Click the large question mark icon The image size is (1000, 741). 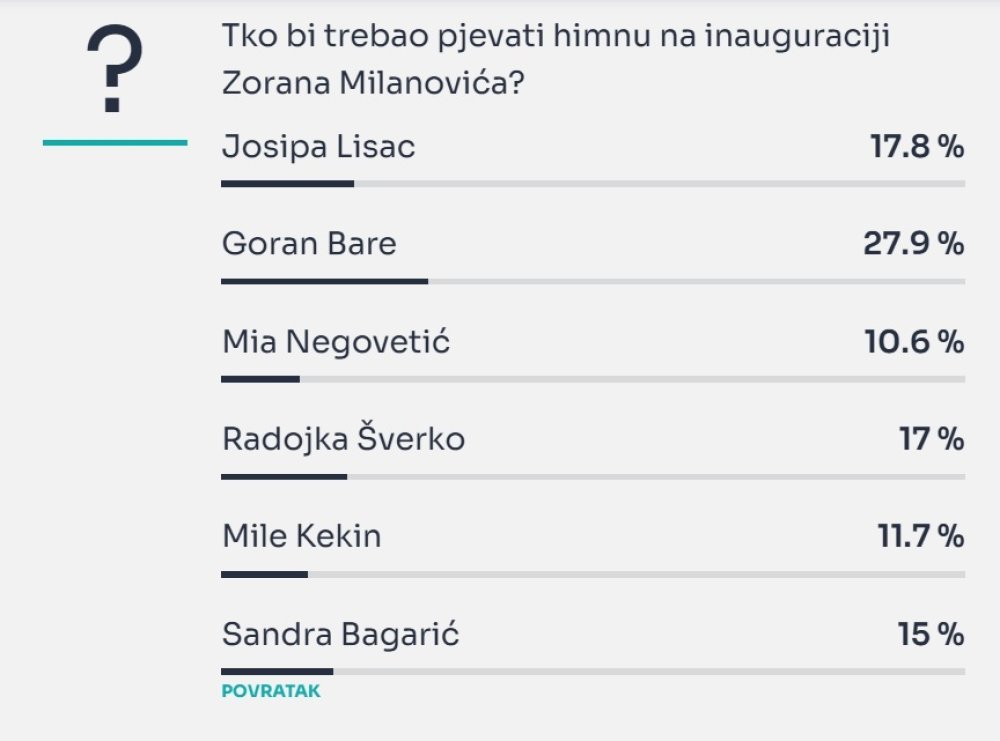tap(115, 68)
